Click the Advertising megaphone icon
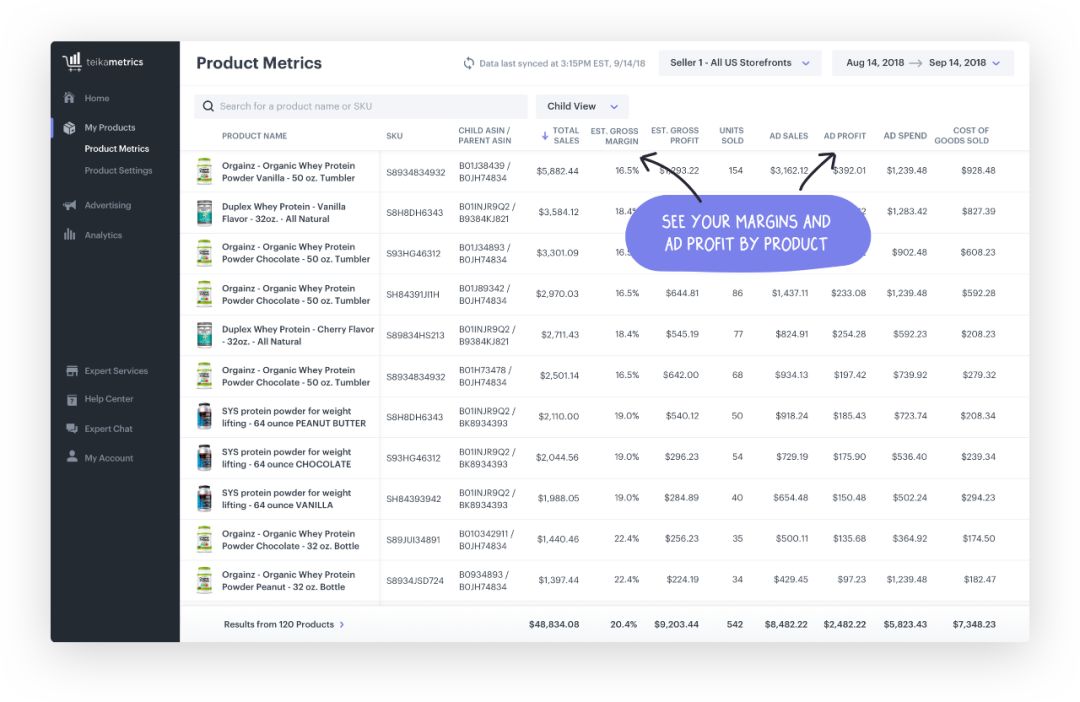This screenshot has width=1080, height=702. pos(70,205)
